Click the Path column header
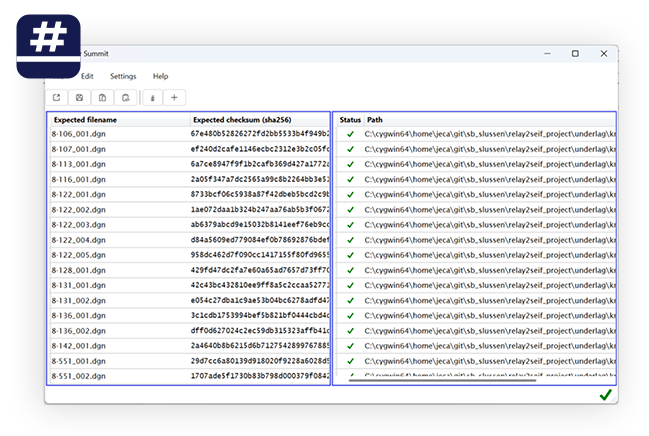This screenshot has height=436, width=649. [x=490, y=120]
